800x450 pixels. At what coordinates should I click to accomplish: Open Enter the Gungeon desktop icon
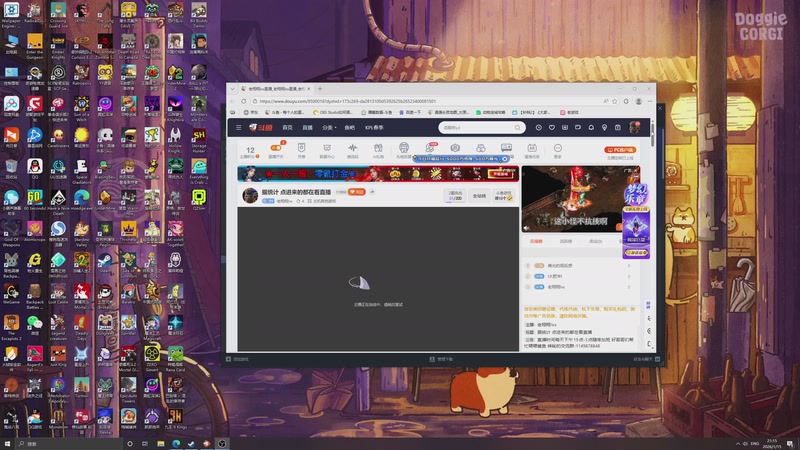click(x=35, y=46)
